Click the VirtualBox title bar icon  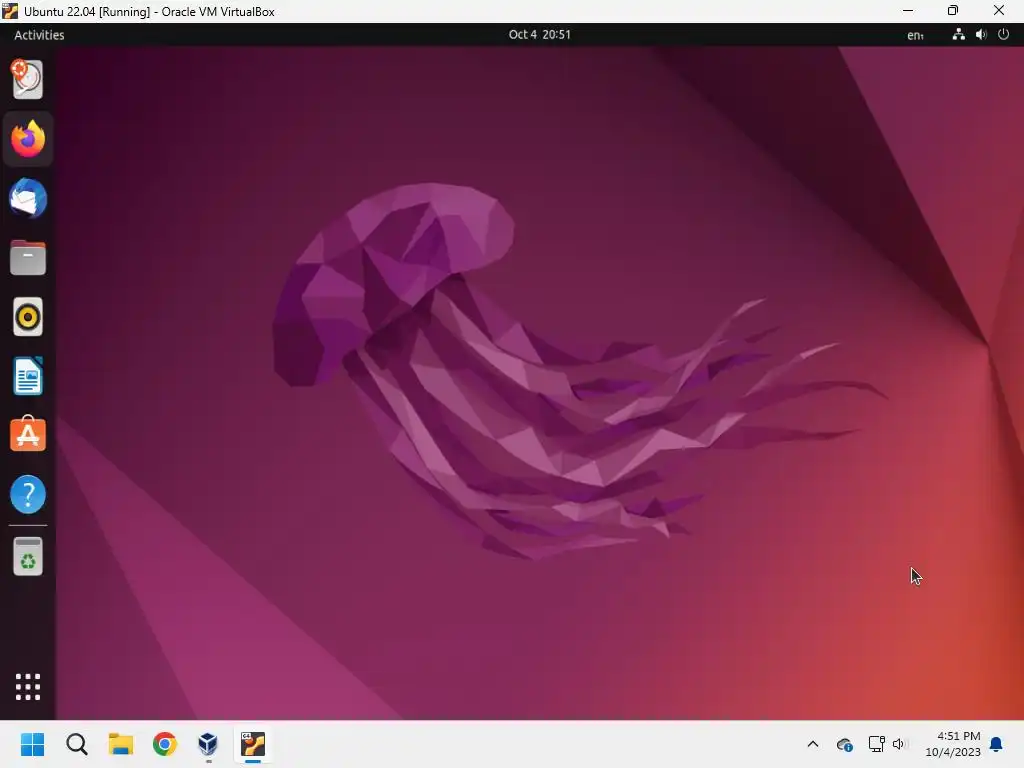pos(10,11)
